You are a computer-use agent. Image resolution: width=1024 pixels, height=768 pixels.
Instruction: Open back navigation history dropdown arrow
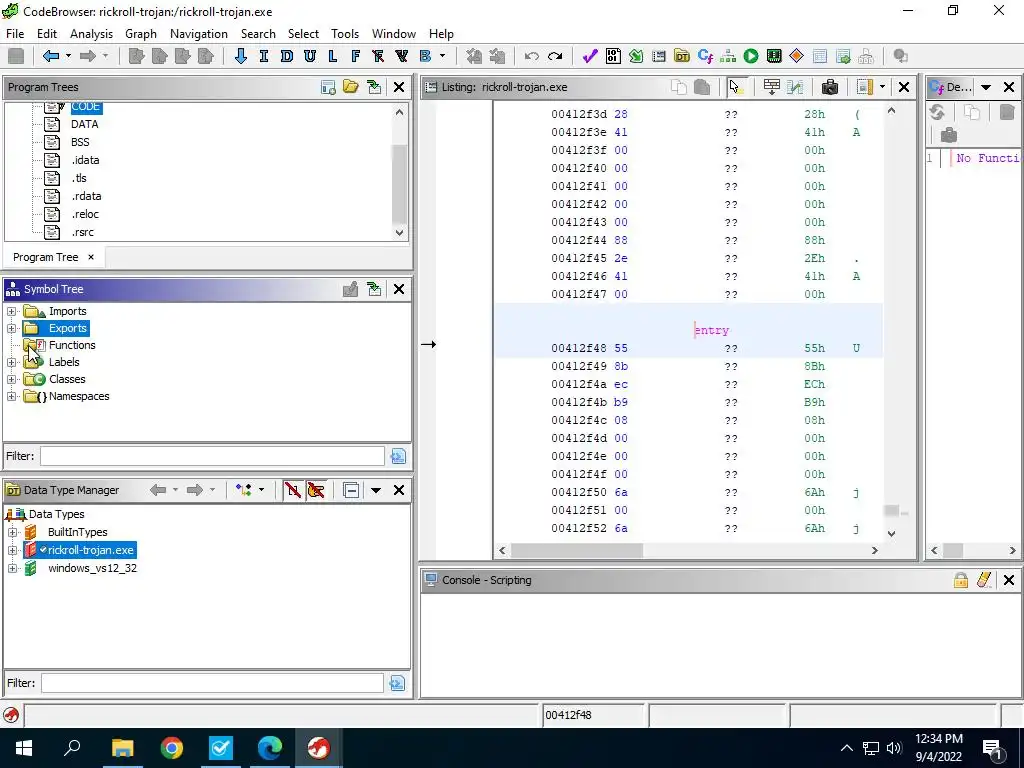[x=68, y=56]
